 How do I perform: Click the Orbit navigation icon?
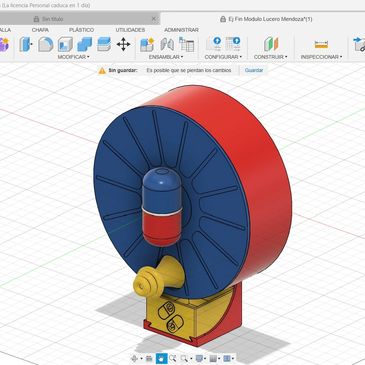(135, 358)
